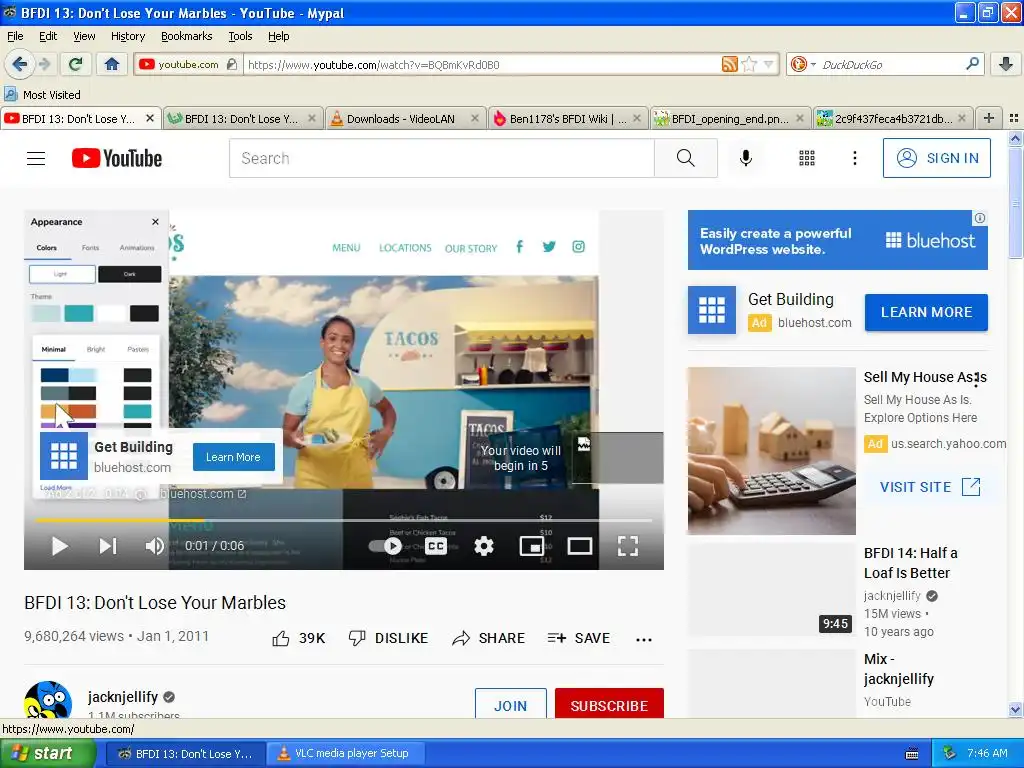Open the Bookmarks menu
1024x768 pixels.
tap(186, 36)
